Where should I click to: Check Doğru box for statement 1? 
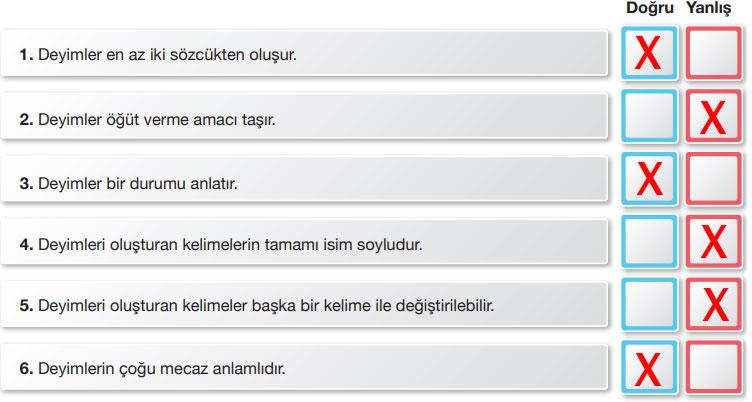click(650, 54)
